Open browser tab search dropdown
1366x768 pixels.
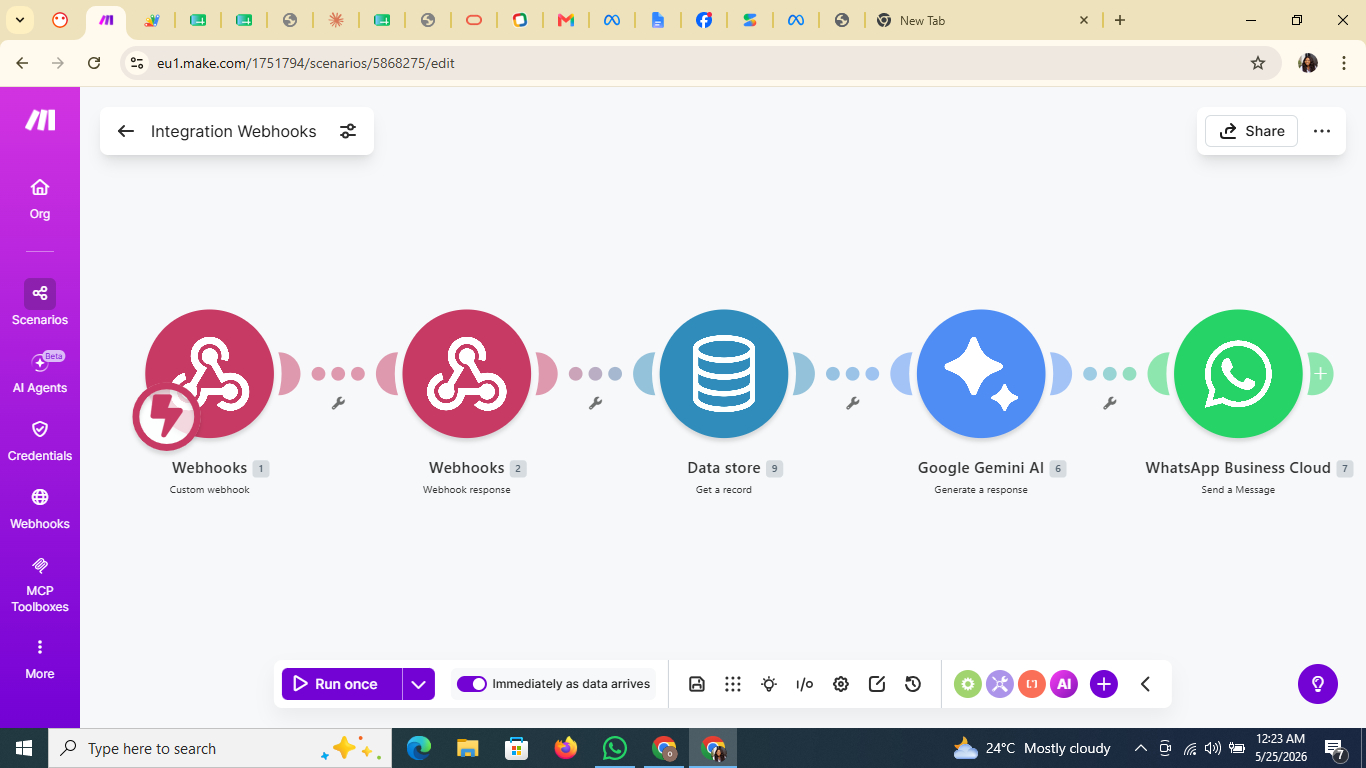pyautogui.click(x=20, y=20)
